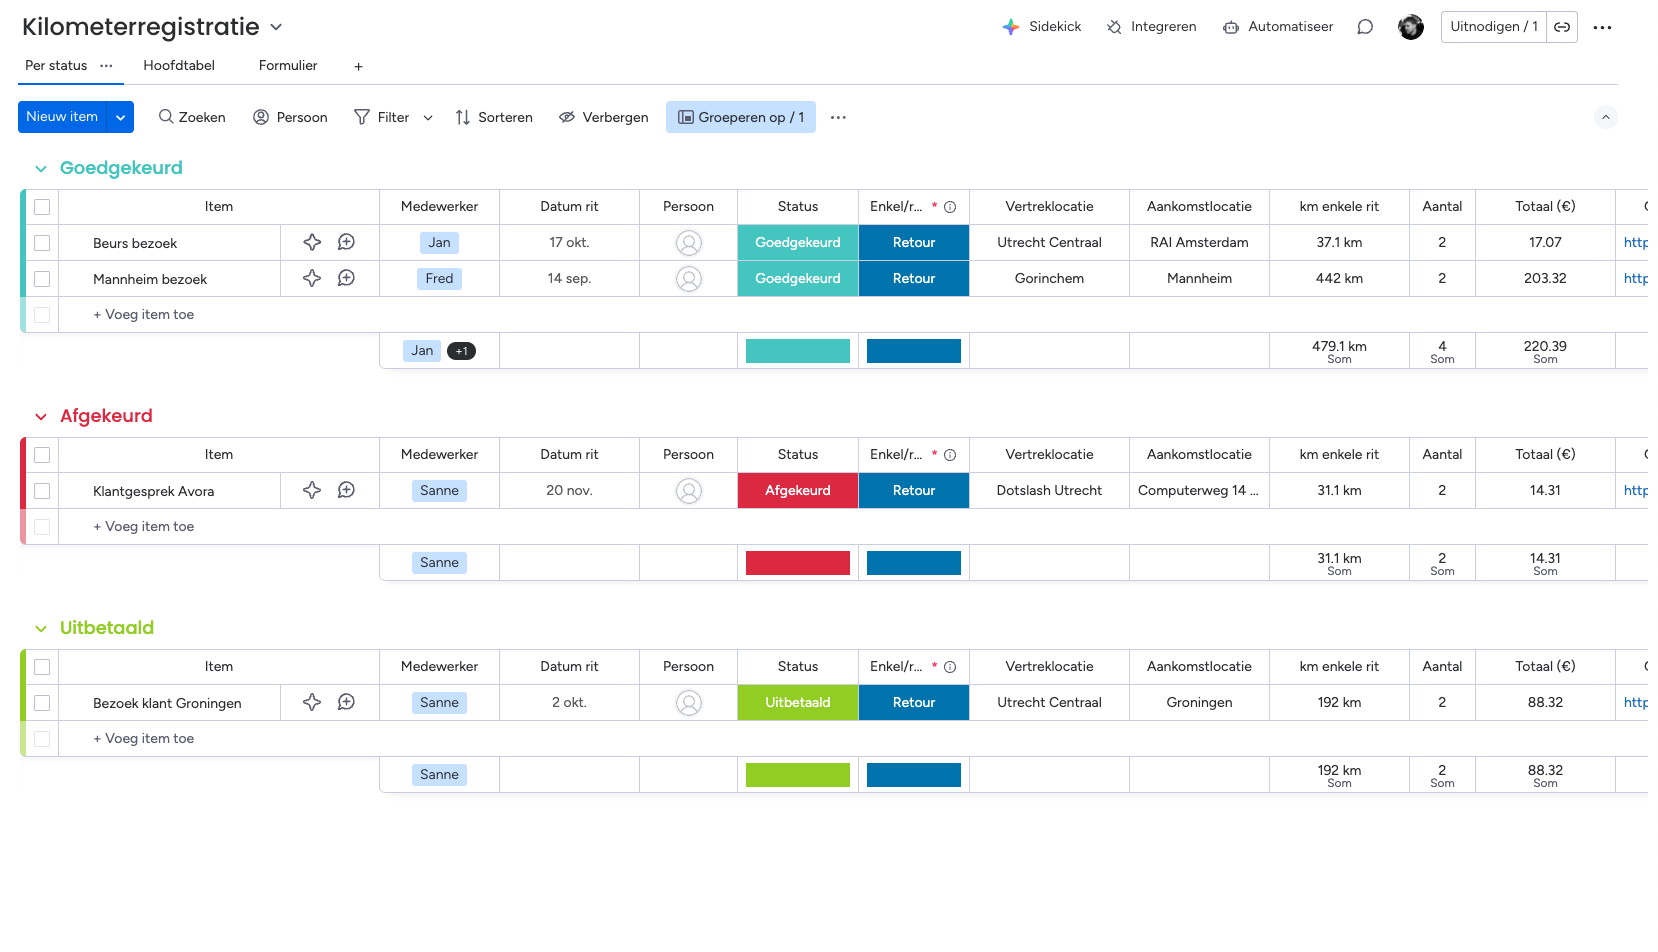This screenshot has width=1658, height=952.
Task: Open the Nieuw item dropdown arrow
Action: coord(120,117)
